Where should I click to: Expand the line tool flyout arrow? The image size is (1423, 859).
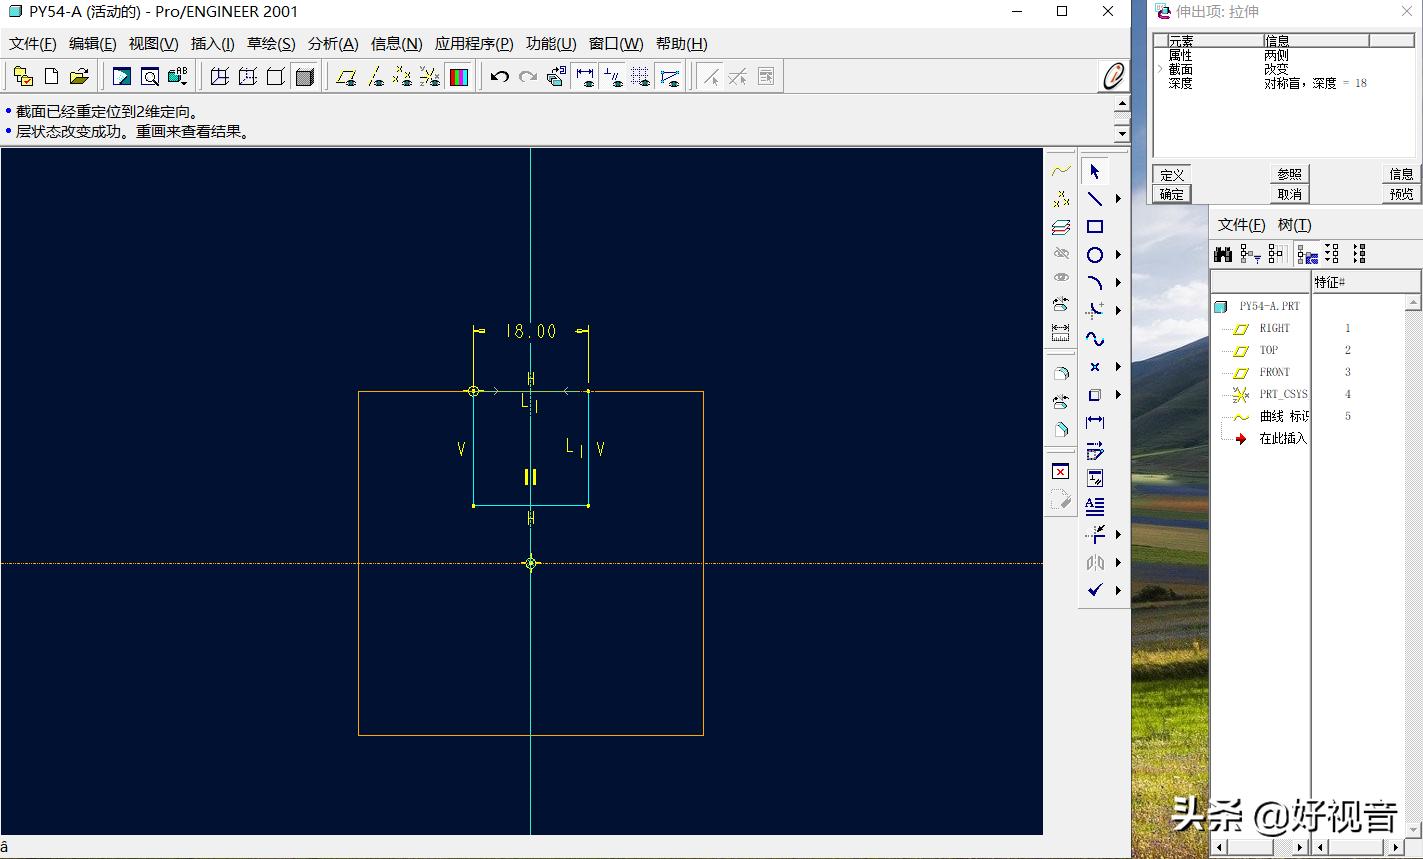[1118, 199]
